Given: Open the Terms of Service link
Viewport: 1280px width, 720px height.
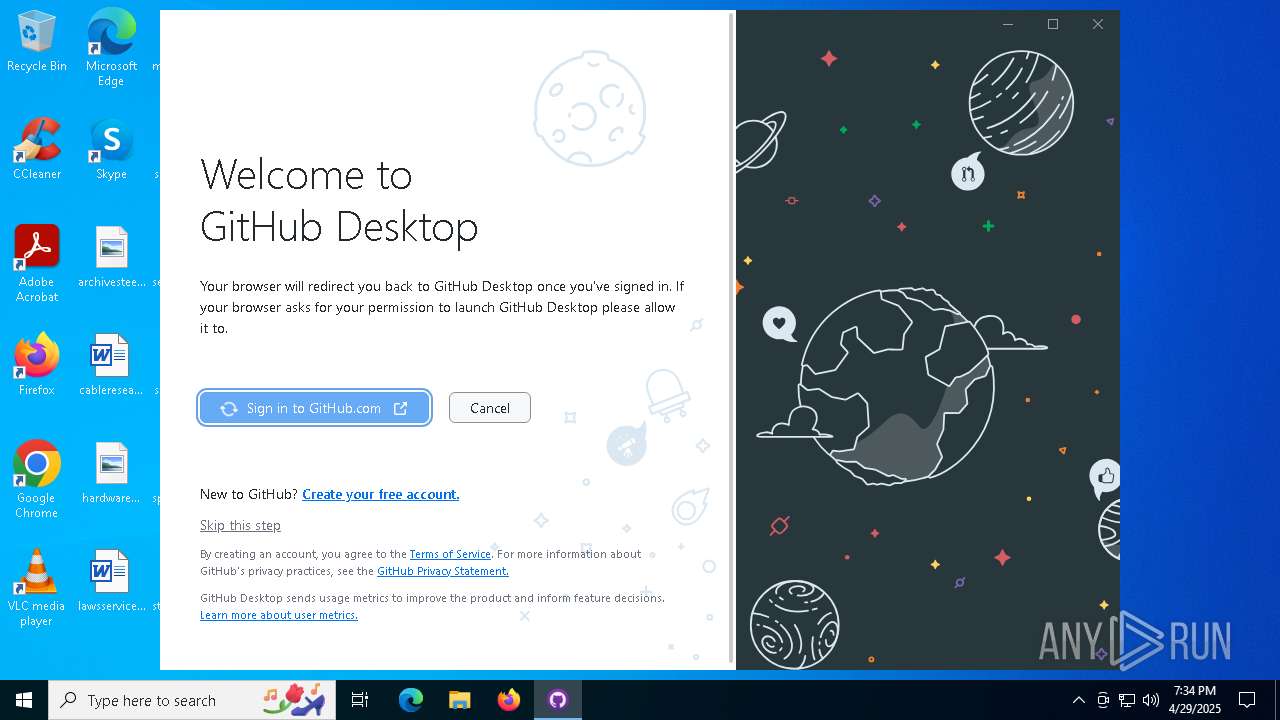Looking at the screenshot, I should [x=450, y=554].
